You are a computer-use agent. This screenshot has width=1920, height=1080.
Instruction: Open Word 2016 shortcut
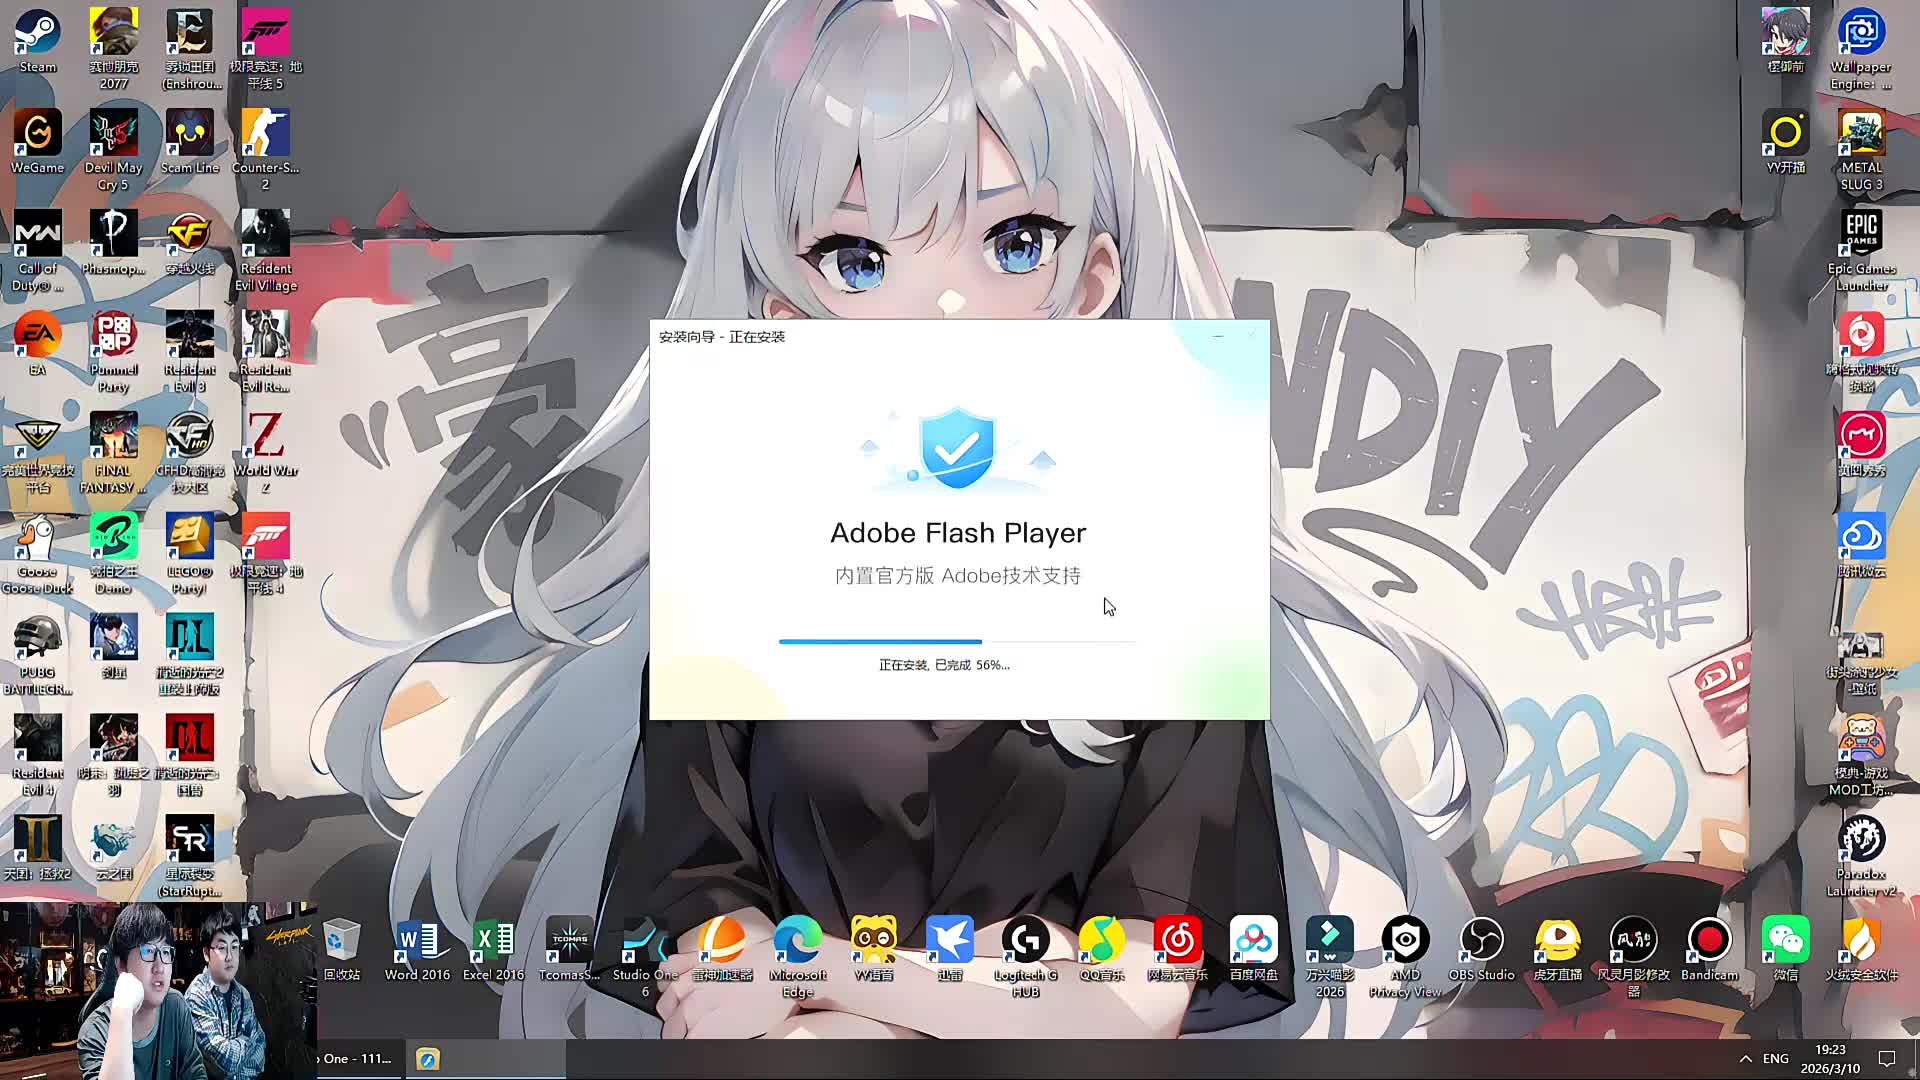[x=417, y=942]
